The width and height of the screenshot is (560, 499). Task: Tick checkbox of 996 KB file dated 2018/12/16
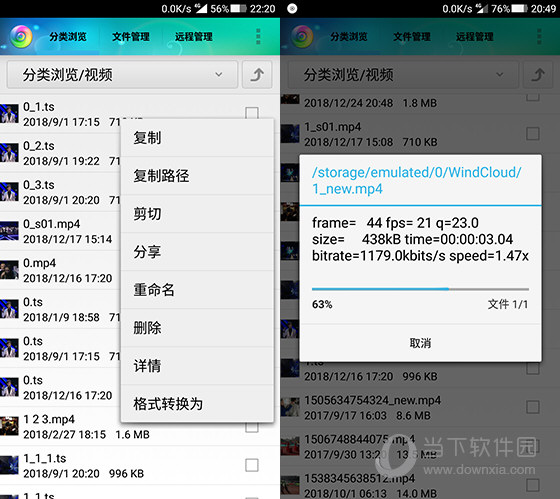[x=533, y=368]
